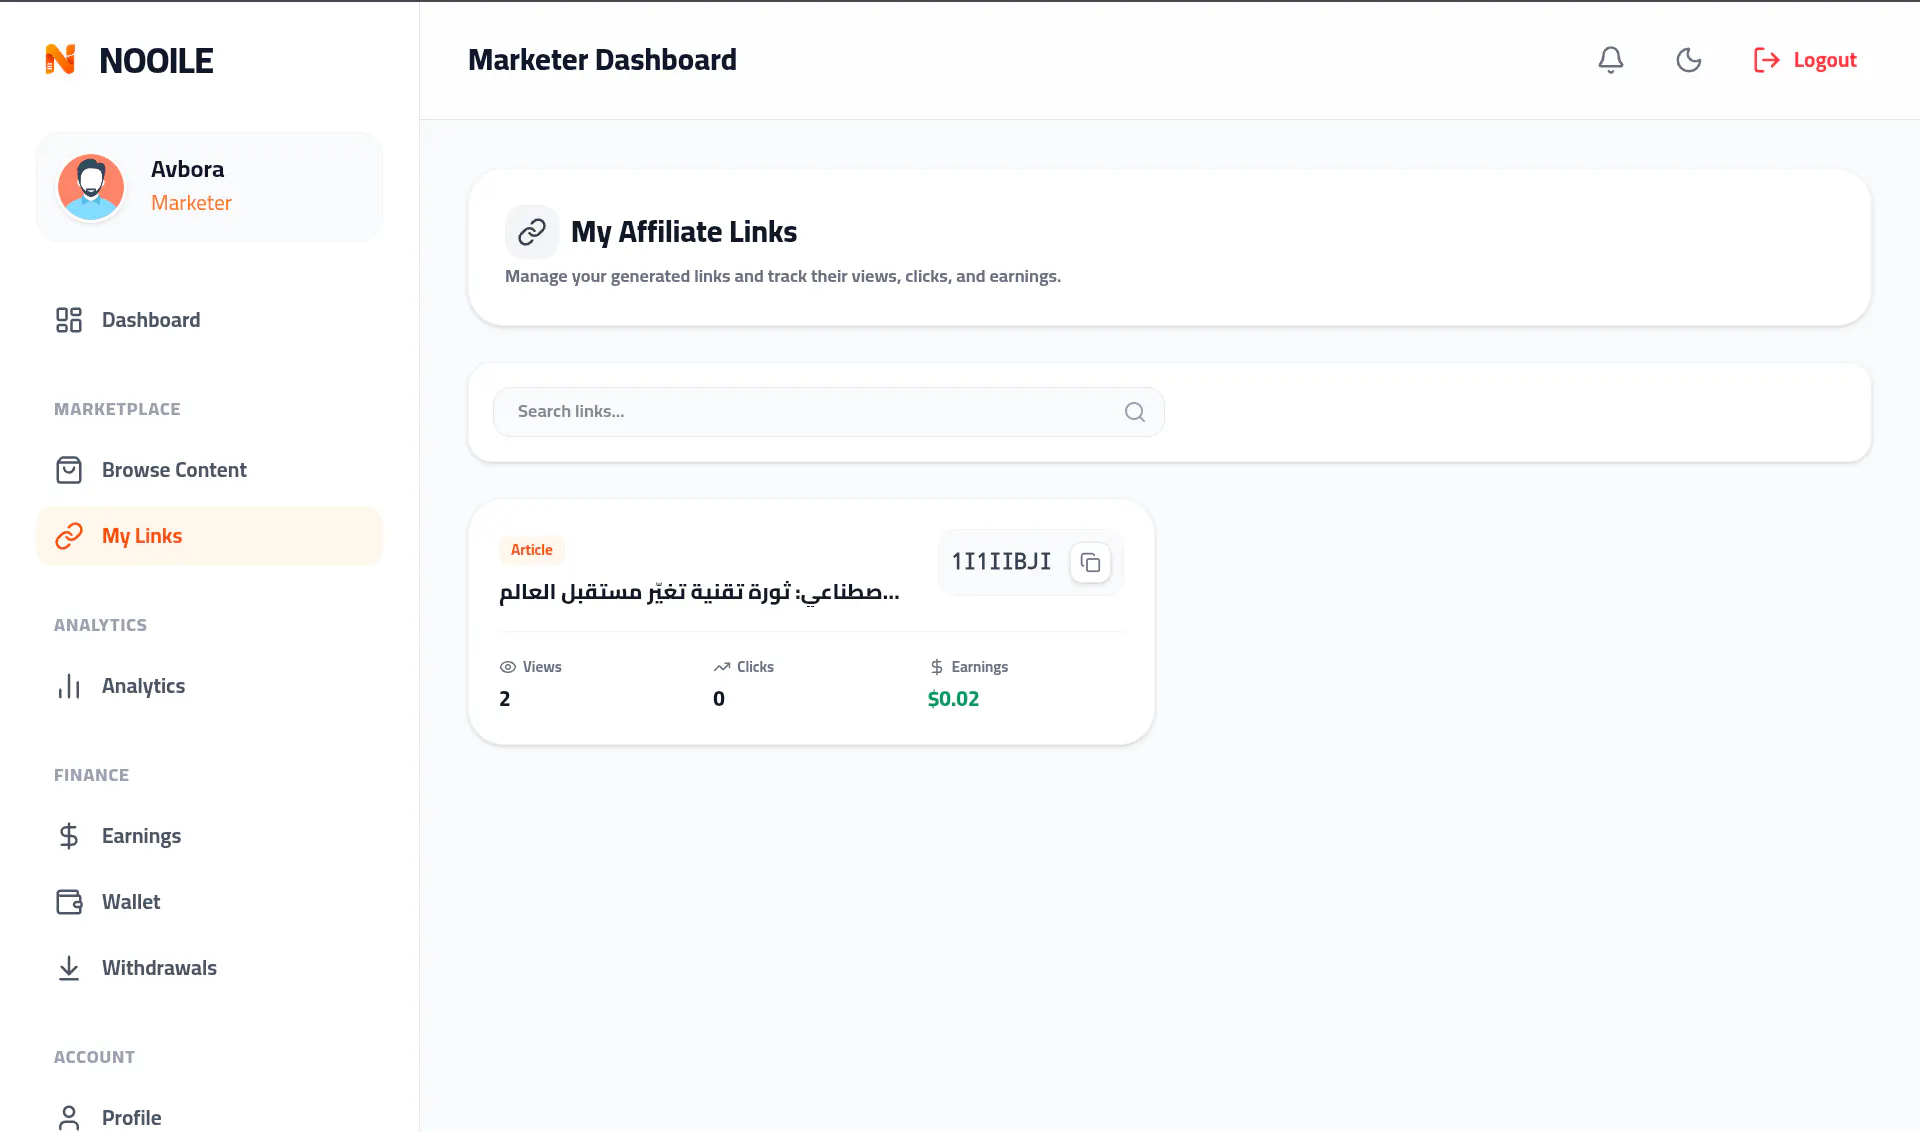The width and height of the screenshot is (1920, 1132).
Task: Click the Article tag label
Action: pos(531,550)
